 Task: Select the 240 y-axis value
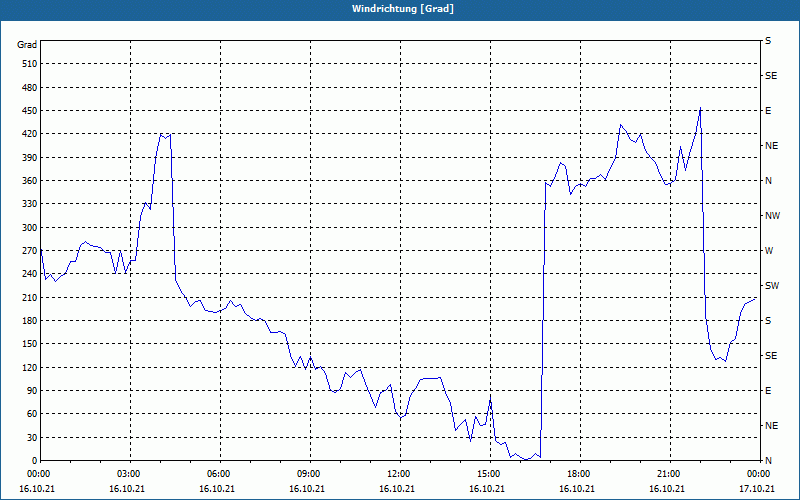[30, 274]
